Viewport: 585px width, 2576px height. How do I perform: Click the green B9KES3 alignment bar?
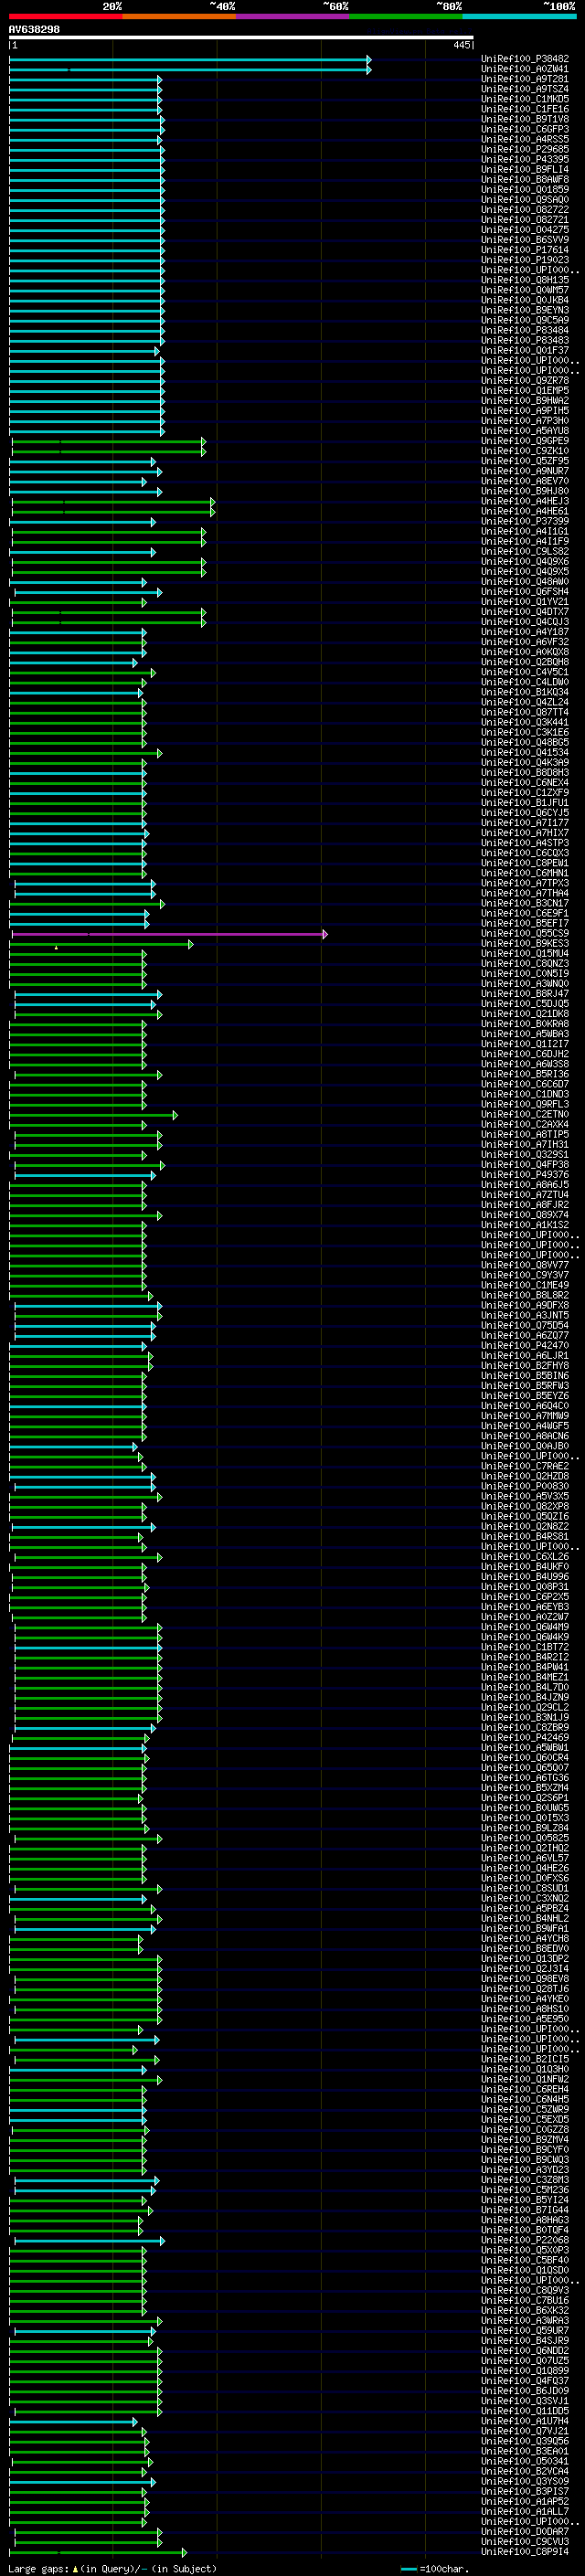pos(101,944)
